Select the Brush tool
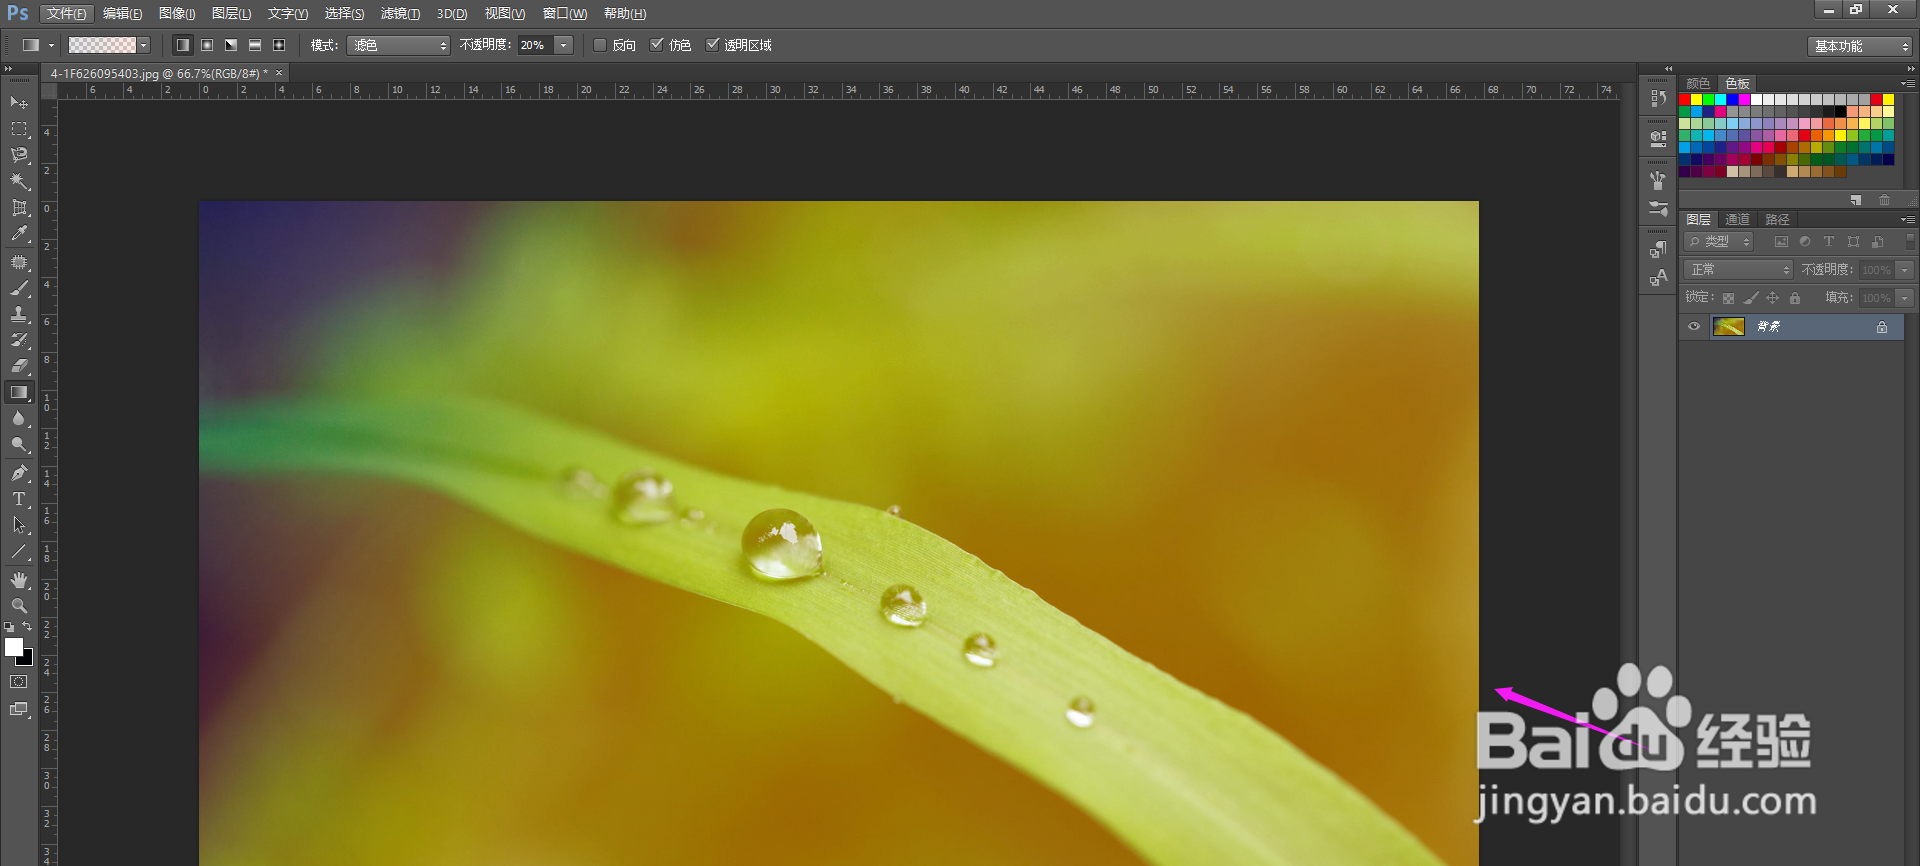Screen dimensions: 1920x866 click(x=19, y=288)
